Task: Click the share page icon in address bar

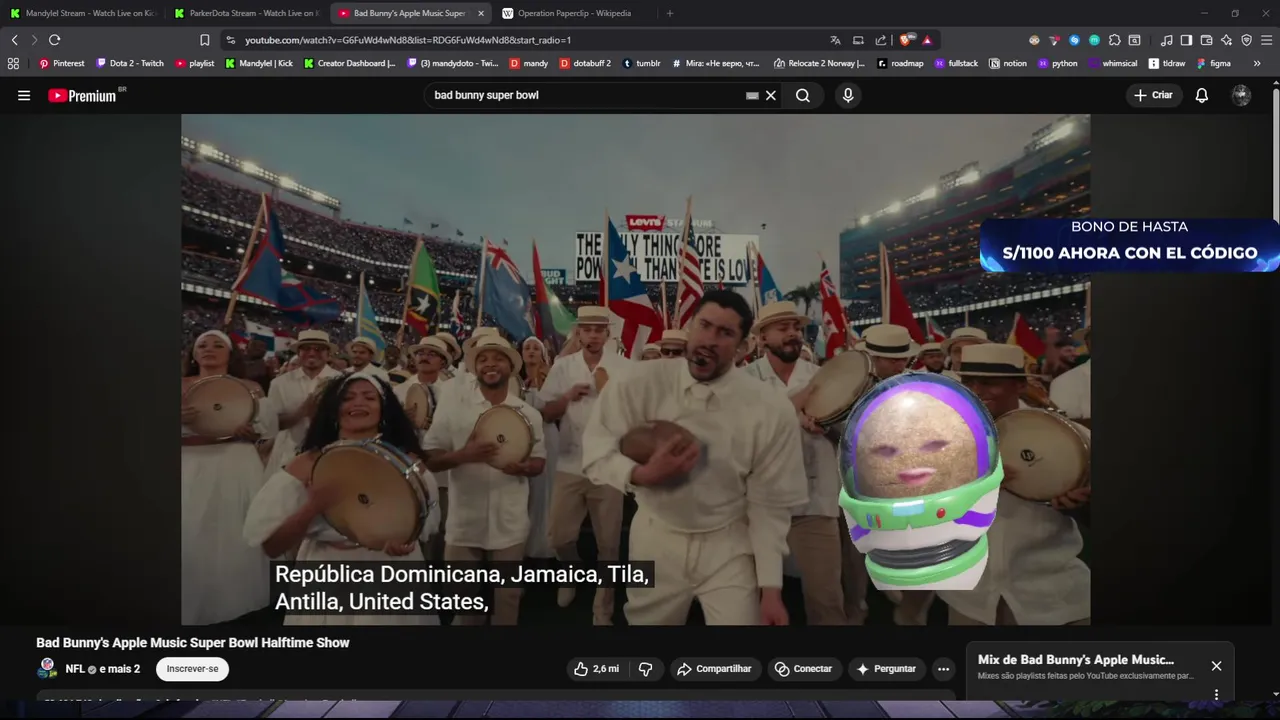Action: 881,40
